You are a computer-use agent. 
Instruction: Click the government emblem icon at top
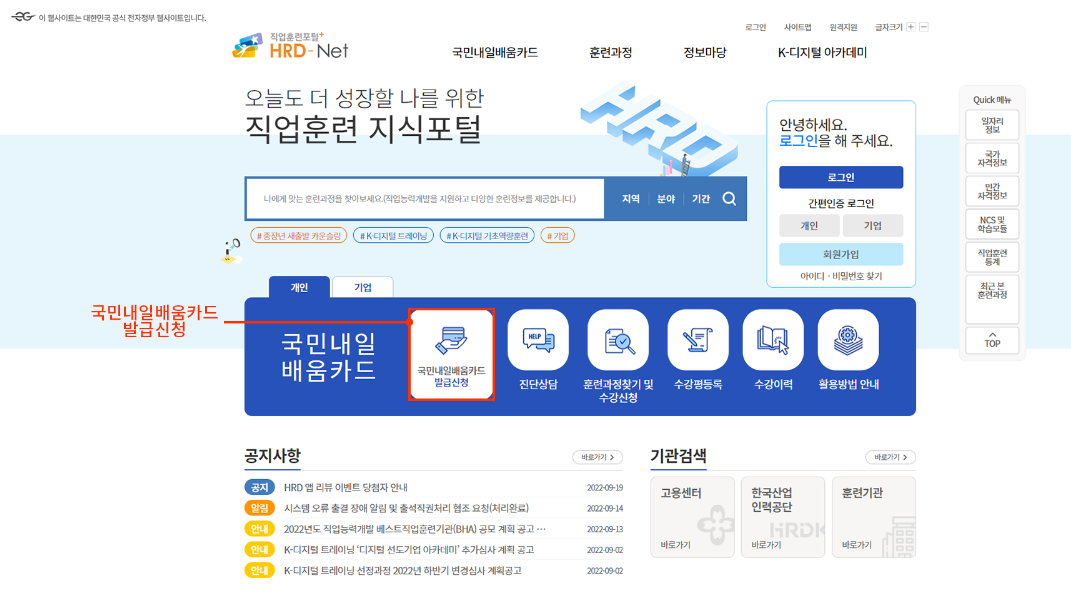point(23,17)
